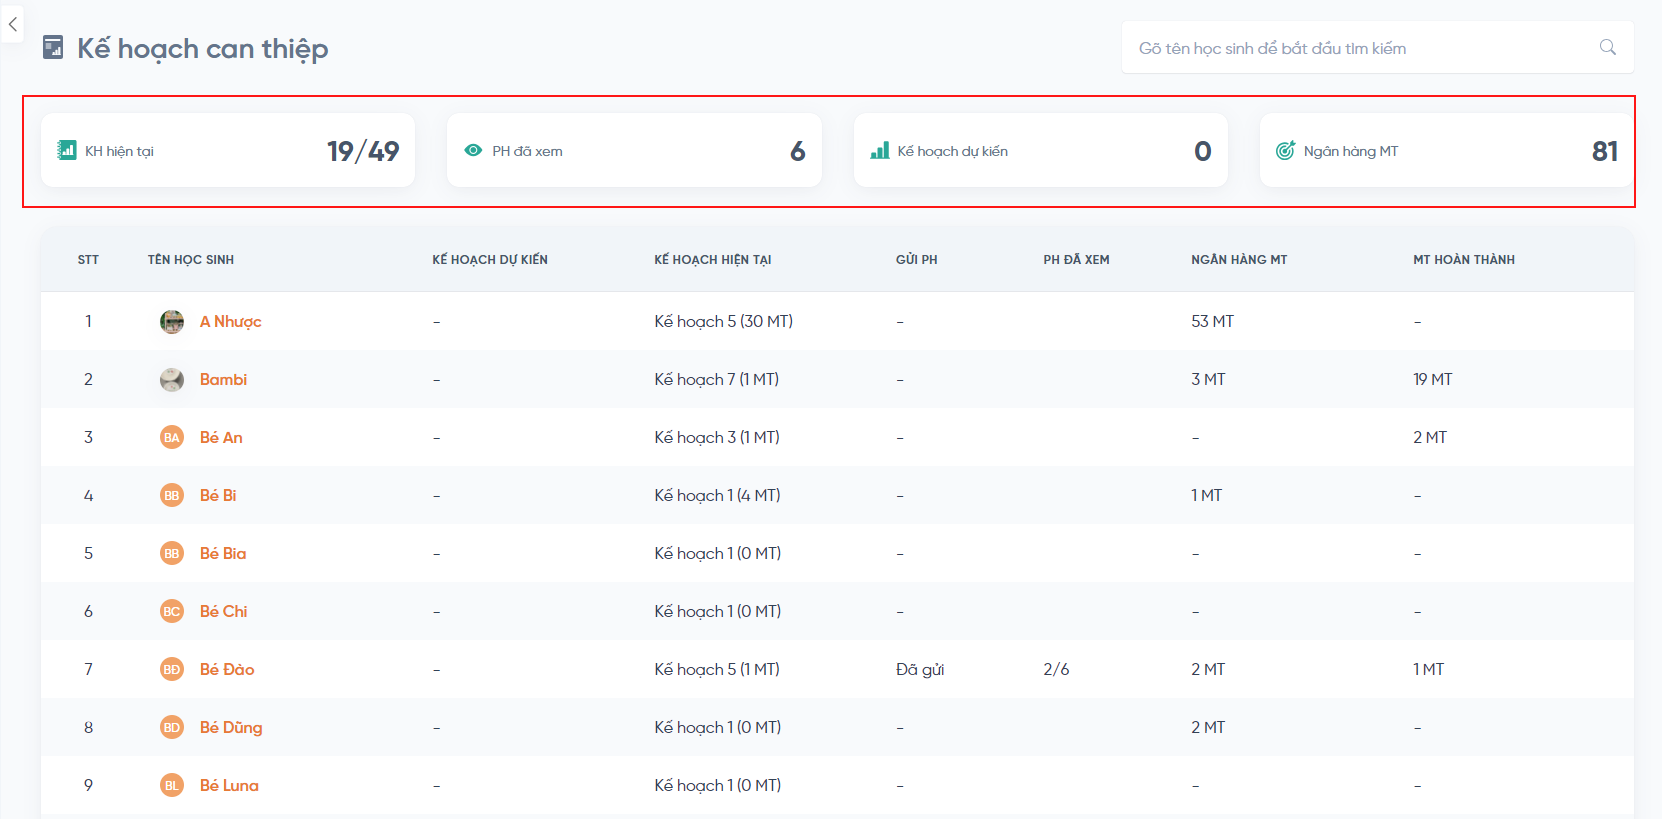
Task: Click the BL avatar for Bé Luna
Action: point(172,785)
